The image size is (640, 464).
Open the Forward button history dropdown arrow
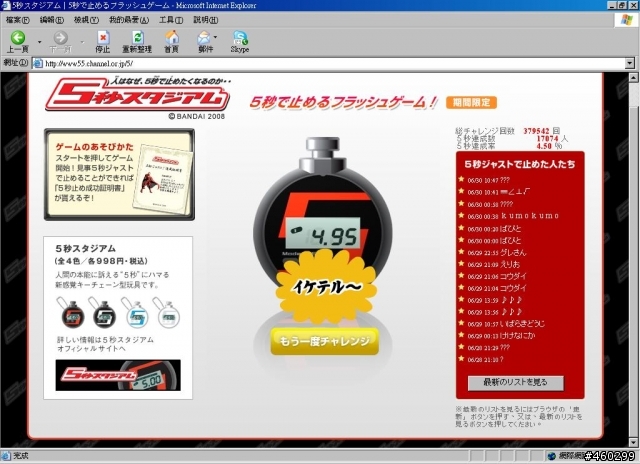pyautogui.click(x=82, y=42)
